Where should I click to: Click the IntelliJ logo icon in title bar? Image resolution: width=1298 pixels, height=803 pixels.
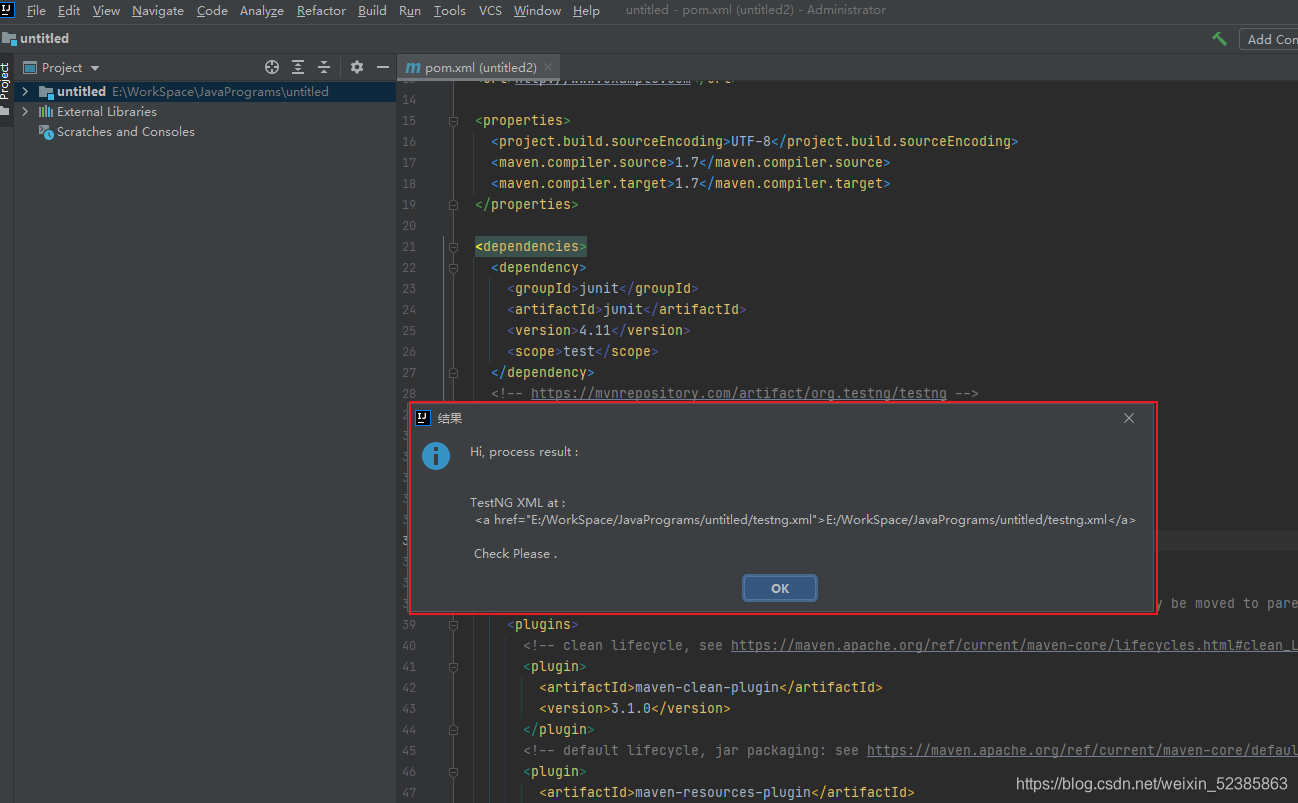tap(8, 9)
